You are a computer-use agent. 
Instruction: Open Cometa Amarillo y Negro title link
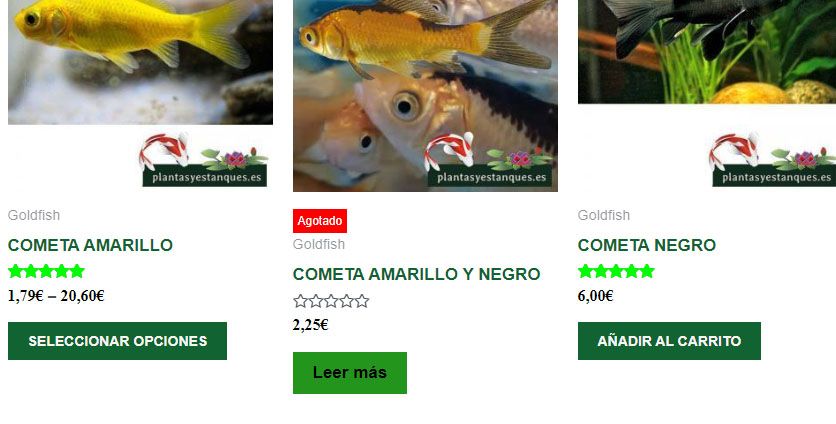[x=416, y=274]
